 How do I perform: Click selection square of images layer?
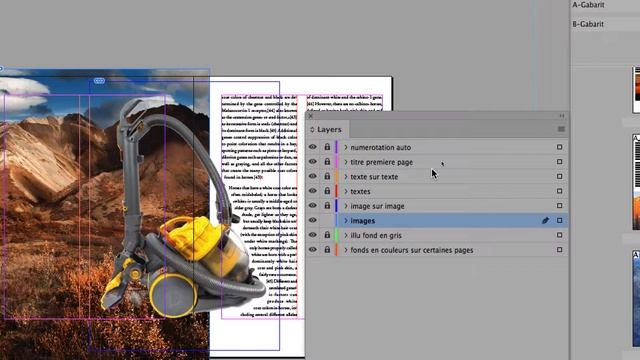tap(560, 220)
